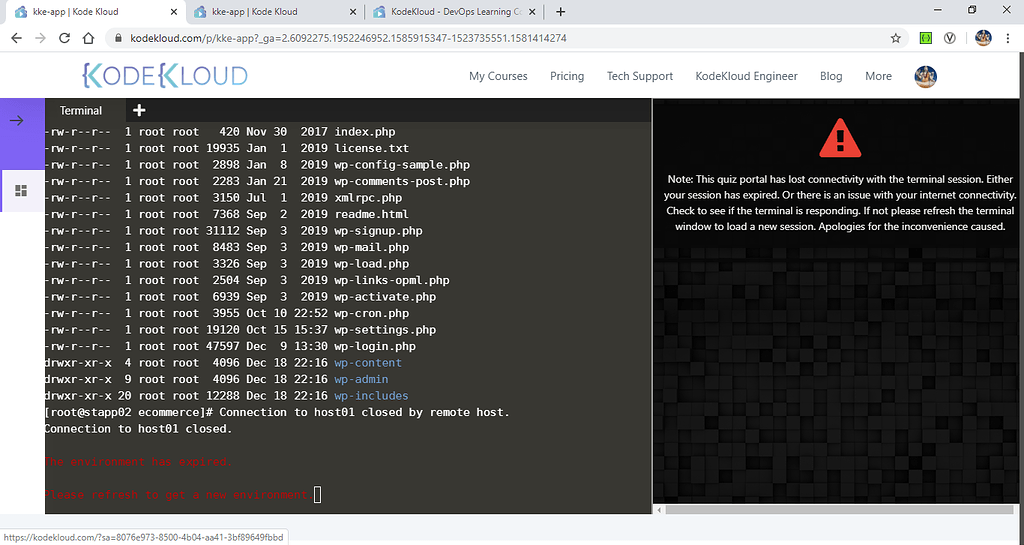Open the green extension icon
This screenshot has height=545, width=1024.
[x=925, y=39]
